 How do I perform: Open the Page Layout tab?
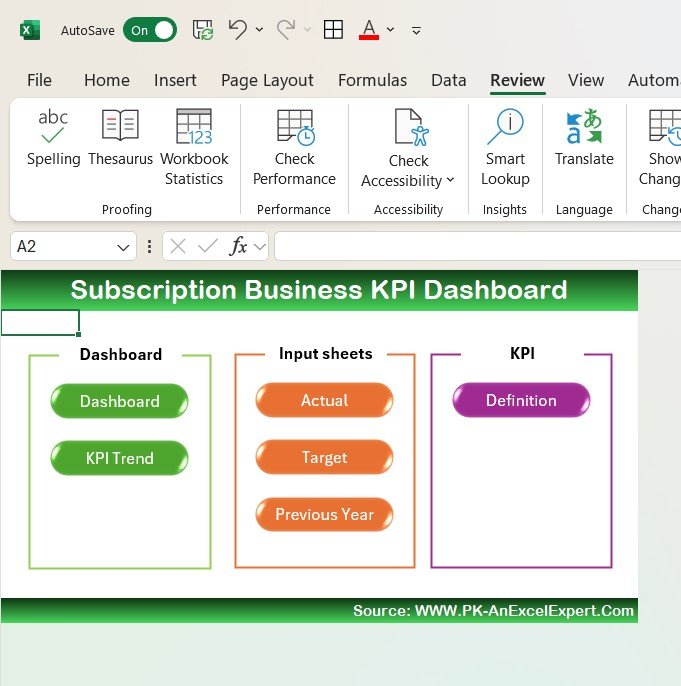coord(267,80)
